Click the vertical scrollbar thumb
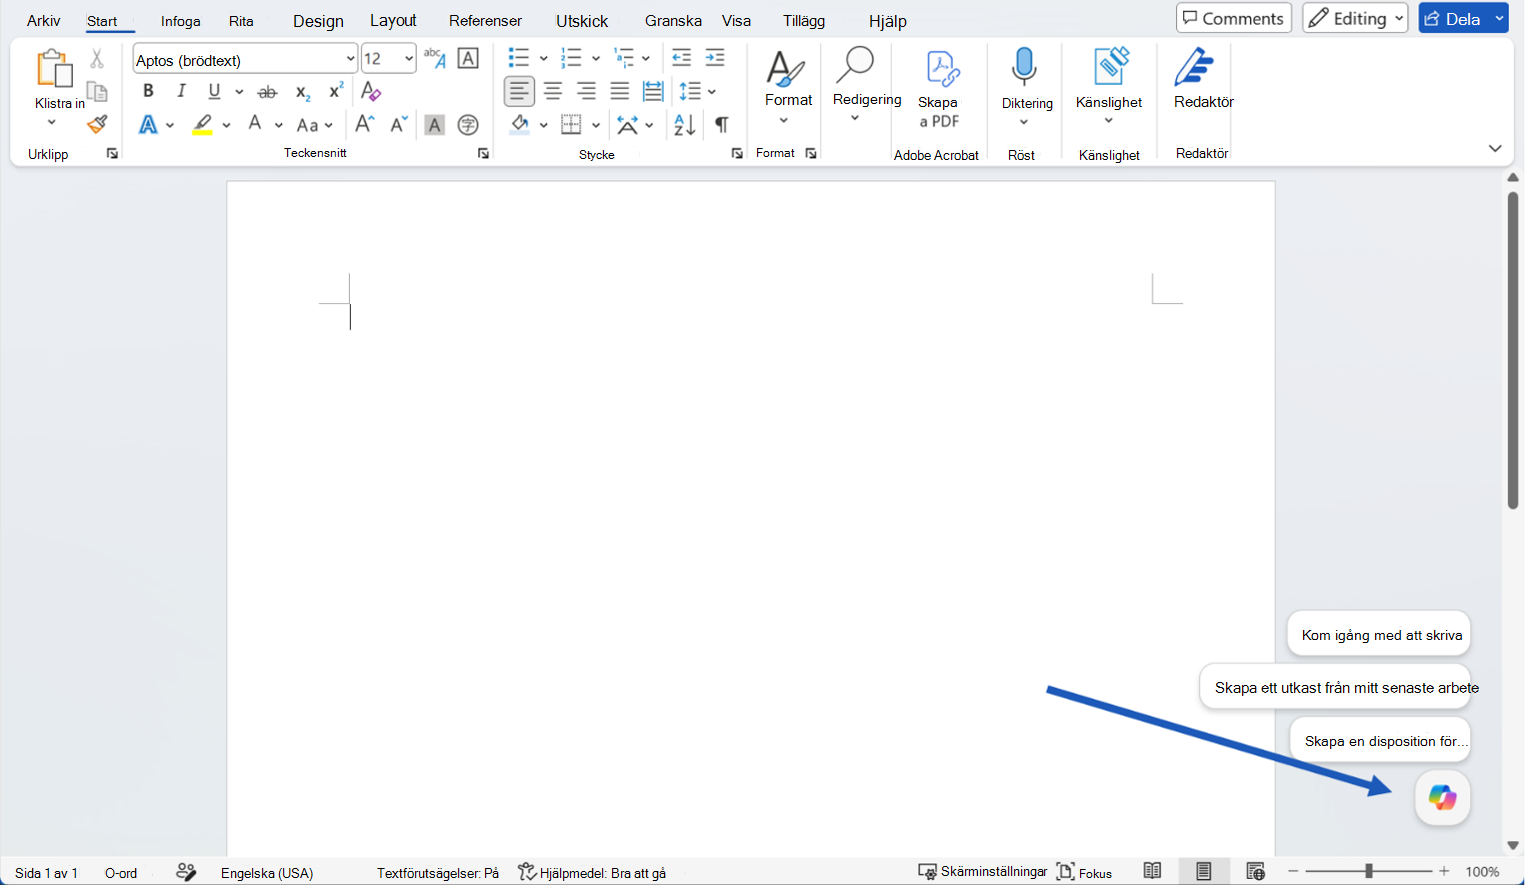Image resolution: width=1526 pixels, height=885 pixels. pos(1513,350)
